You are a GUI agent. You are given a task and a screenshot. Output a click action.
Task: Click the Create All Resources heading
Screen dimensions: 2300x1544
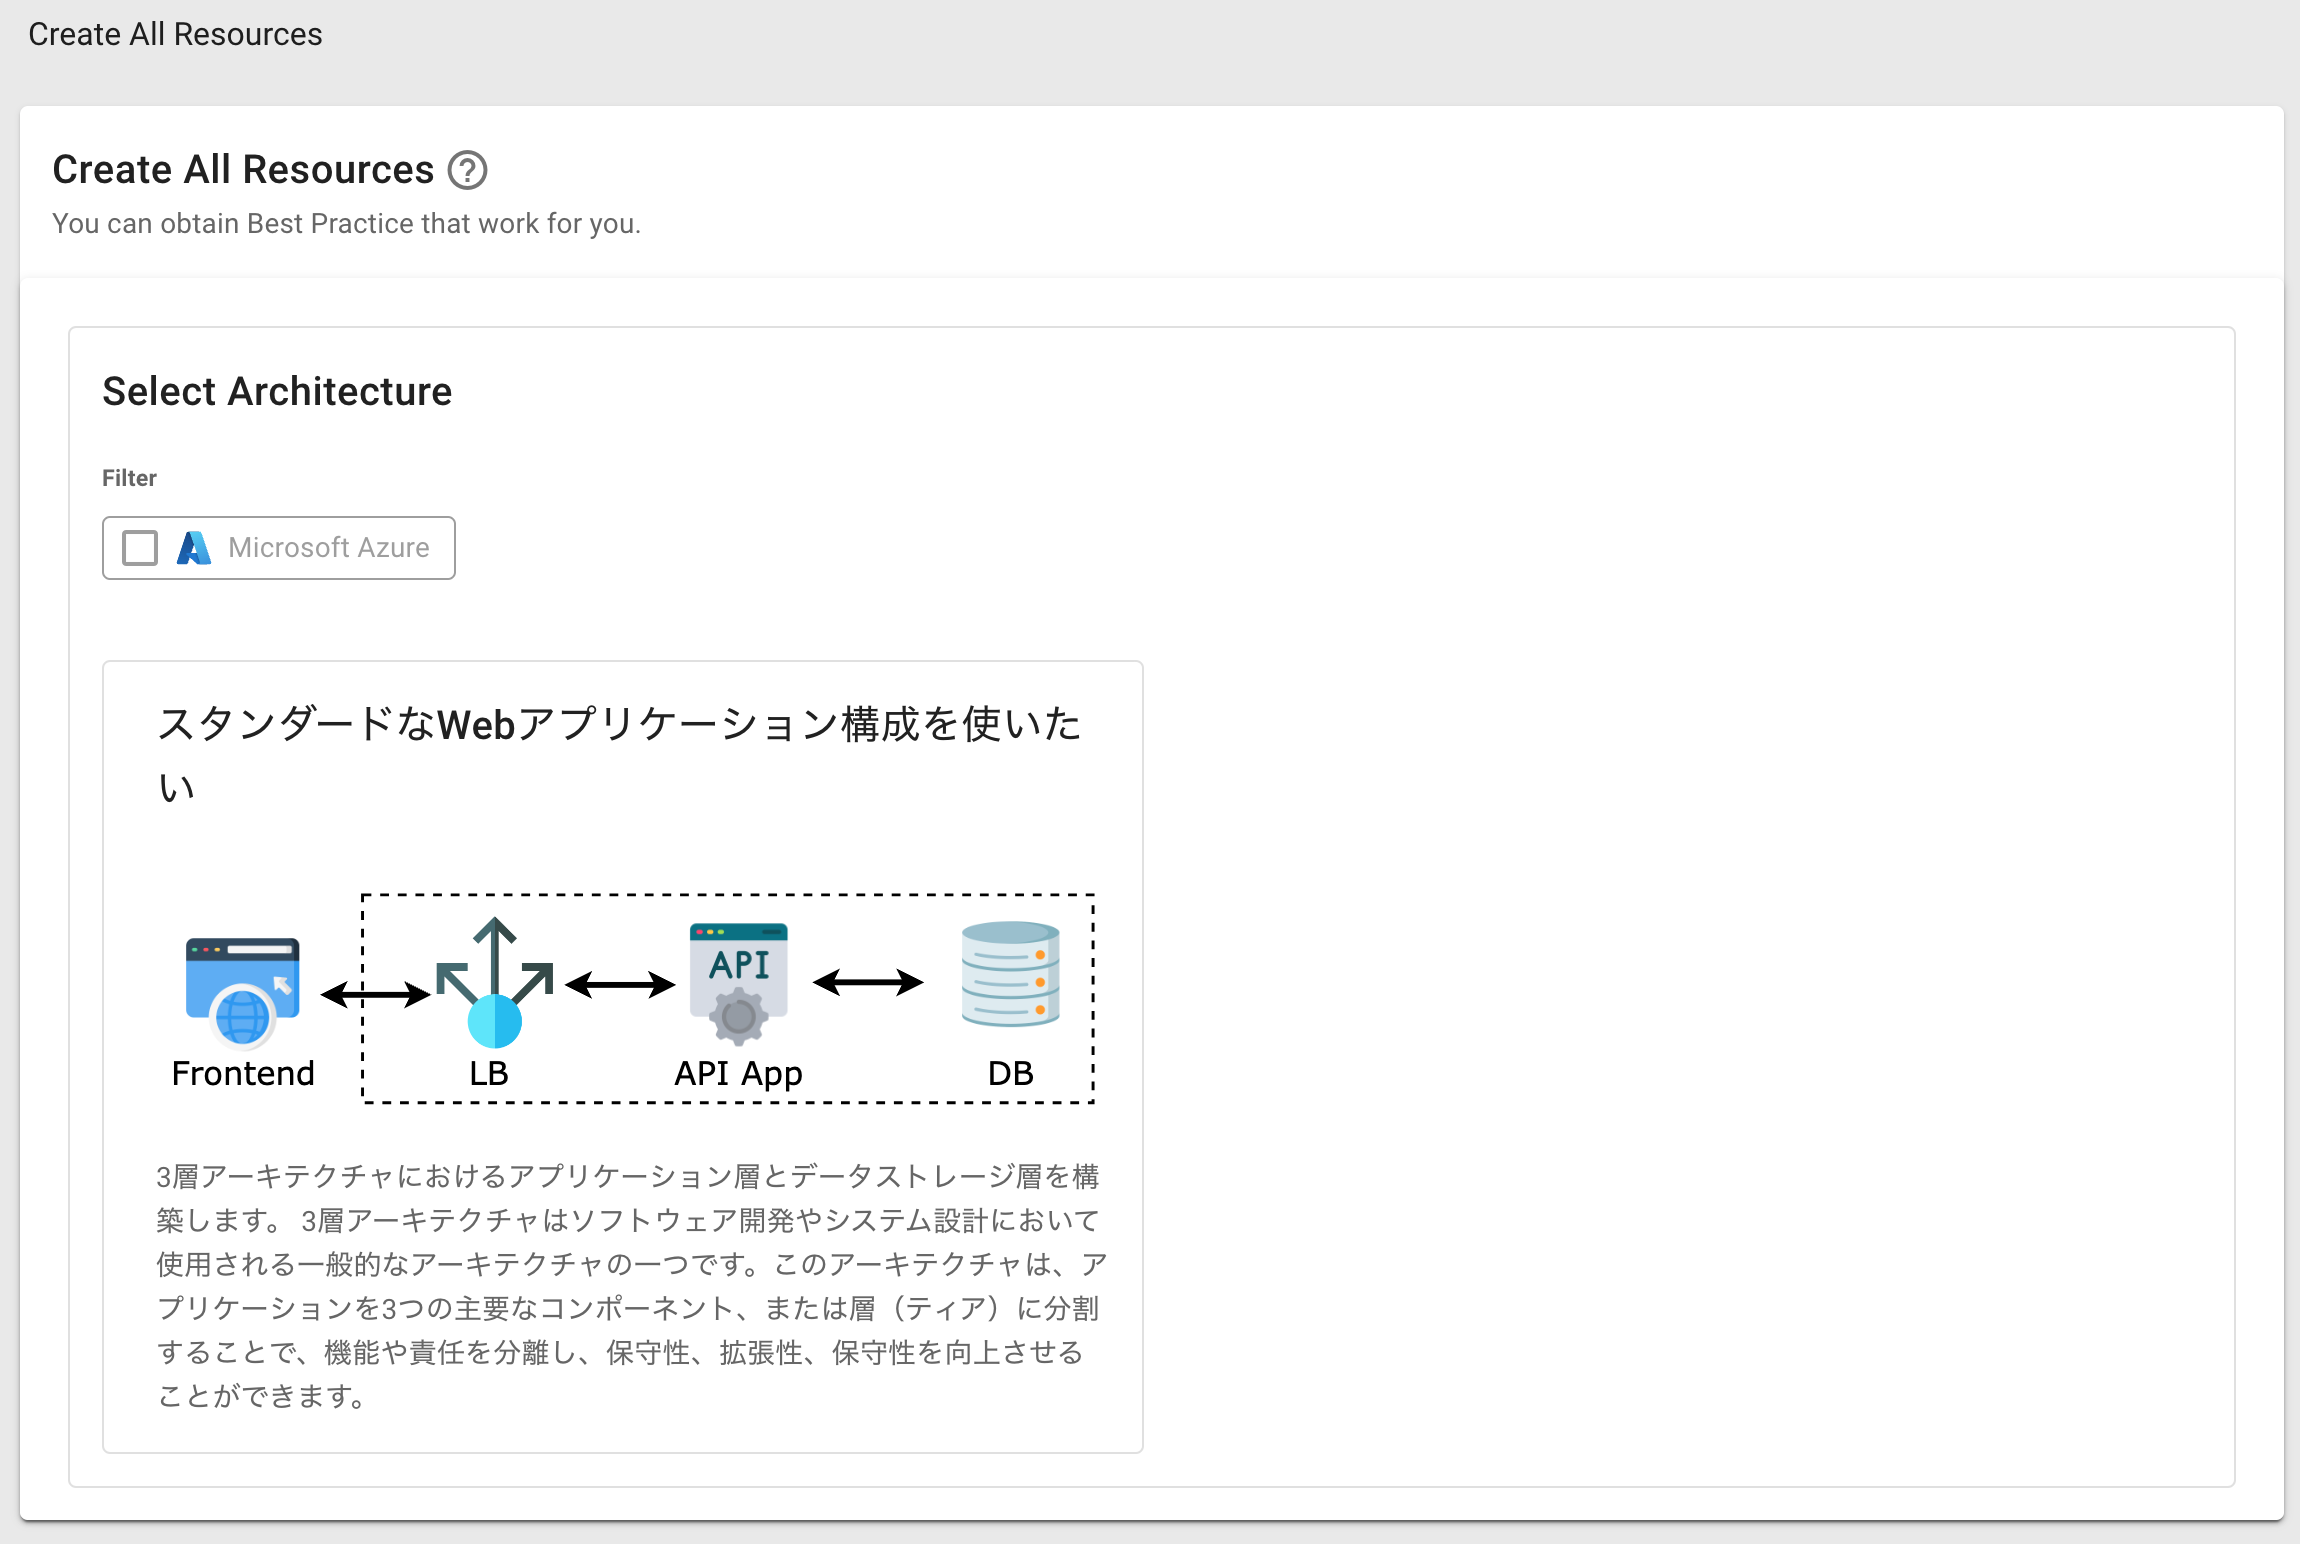click(243, 170)
